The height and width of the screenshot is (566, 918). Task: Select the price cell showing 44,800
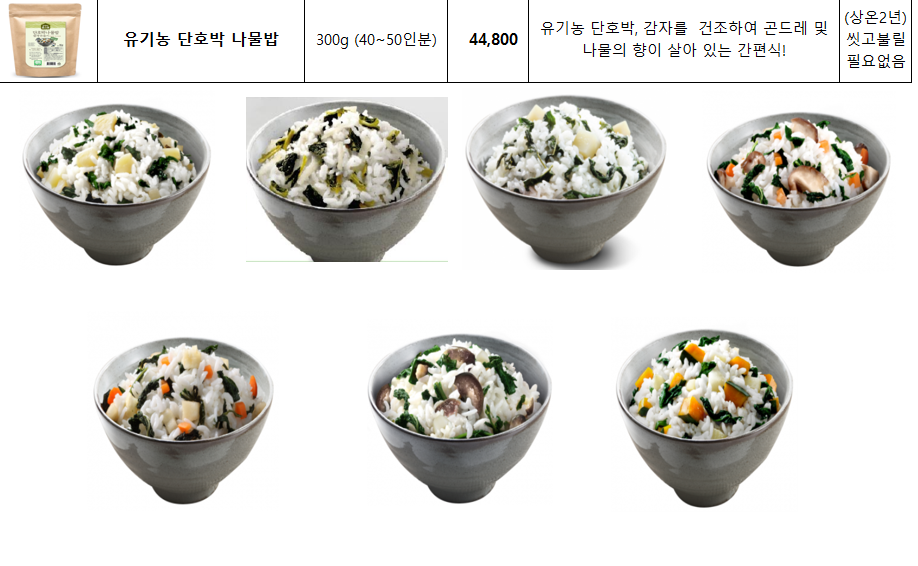point(488,40)
